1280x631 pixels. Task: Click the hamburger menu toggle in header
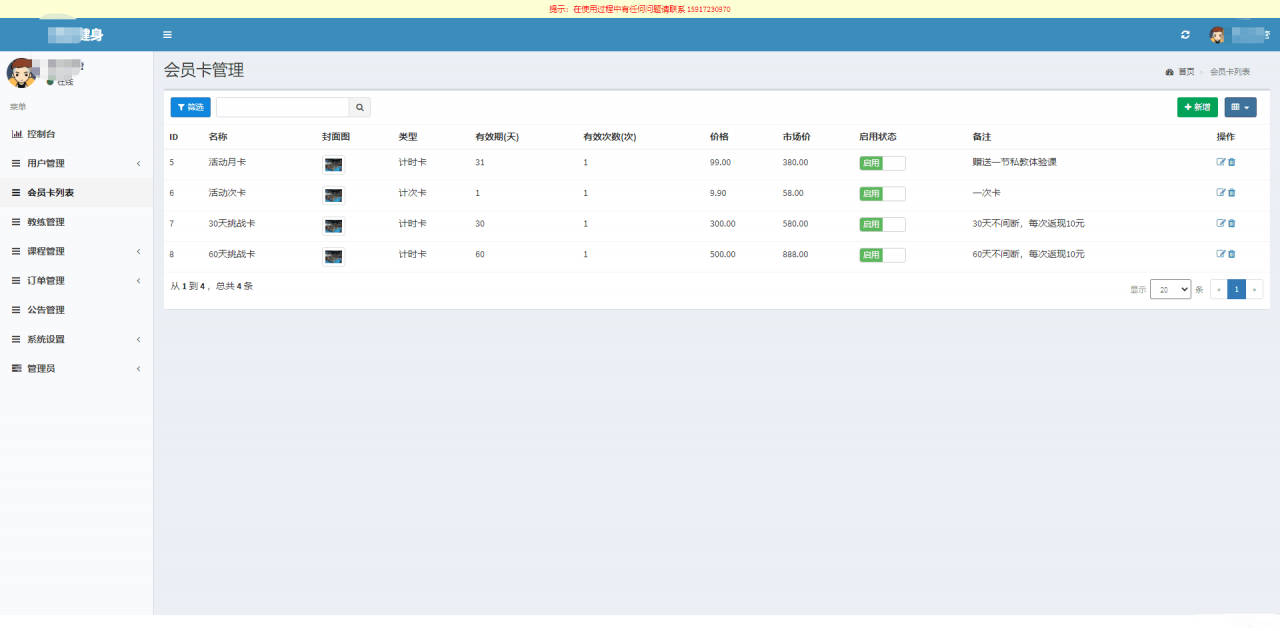[167, 35]
